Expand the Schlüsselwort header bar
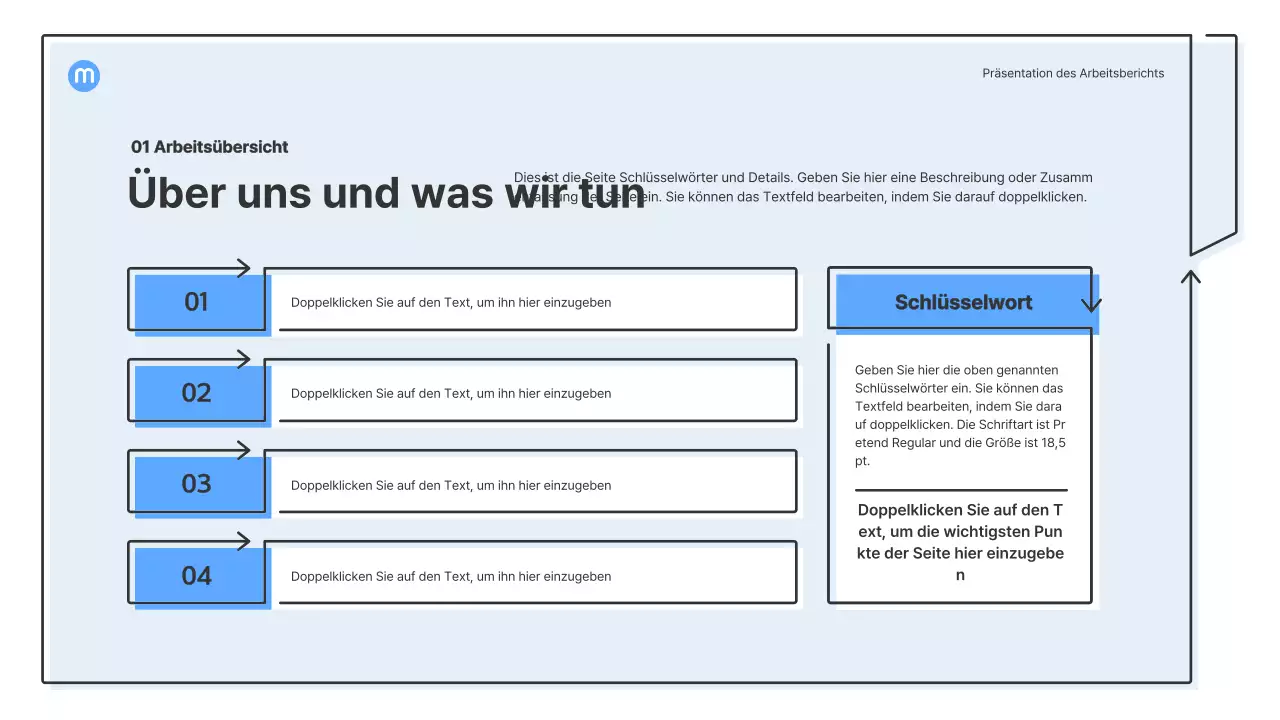1280x720 pixels. pos(960,301)
